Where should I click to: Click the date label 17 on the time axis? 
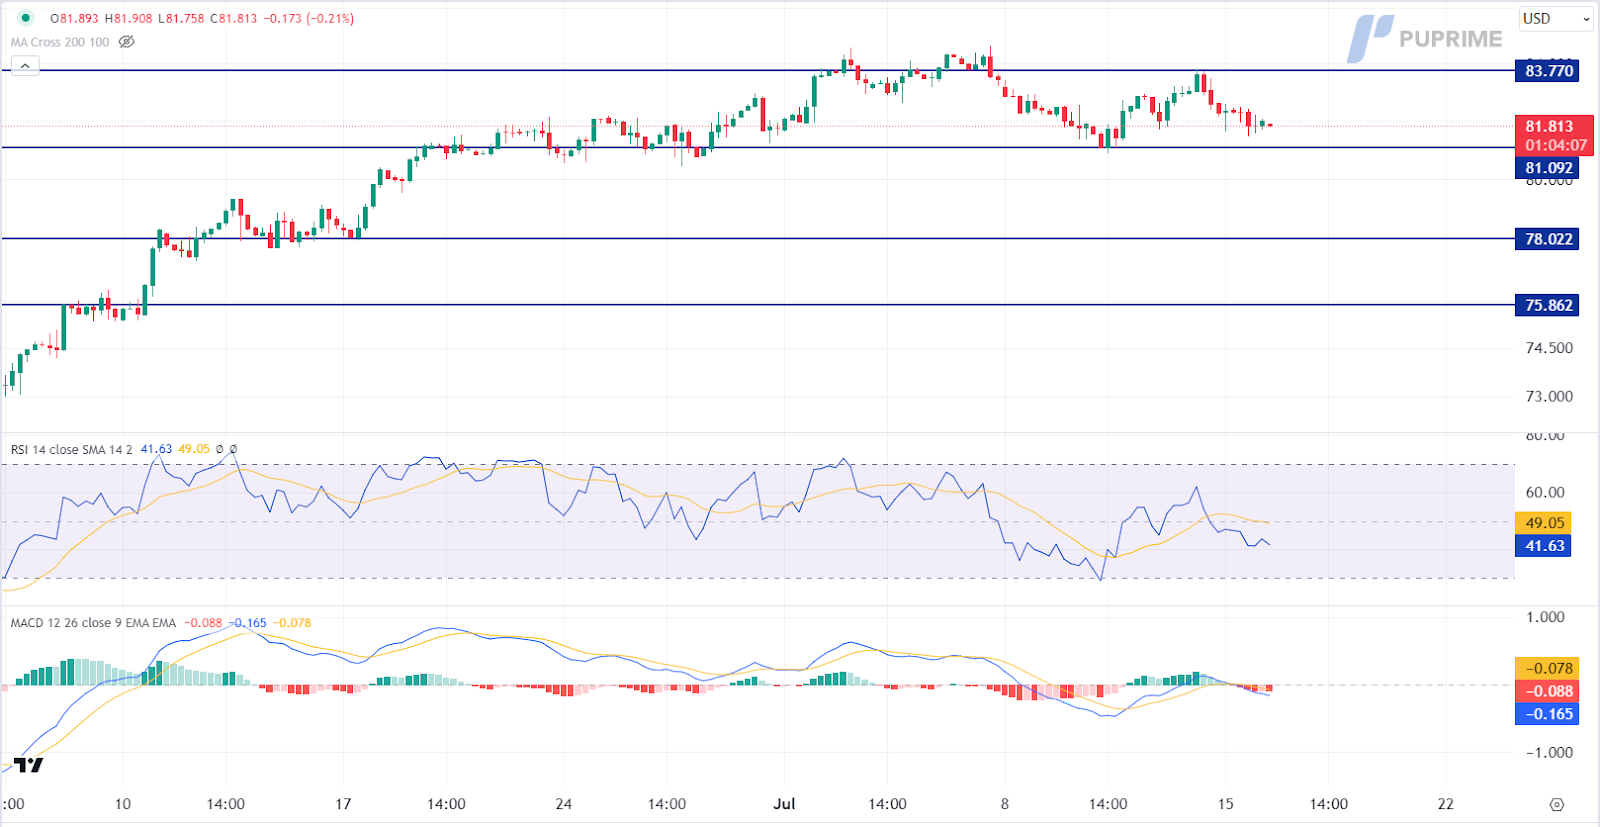tap(343, 804)
